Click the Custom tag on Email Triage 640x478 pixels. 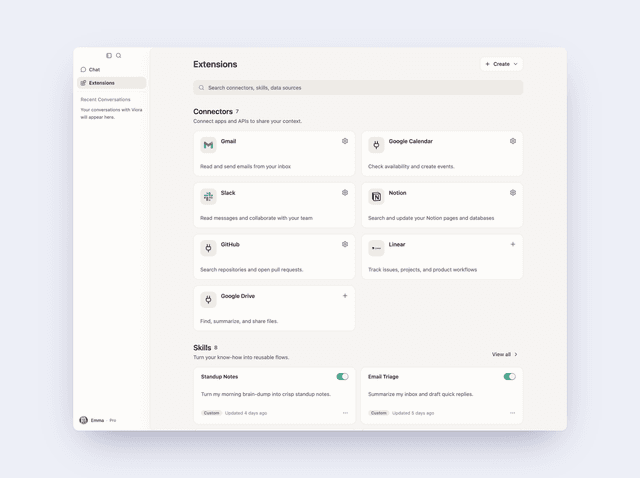point(378,413)
